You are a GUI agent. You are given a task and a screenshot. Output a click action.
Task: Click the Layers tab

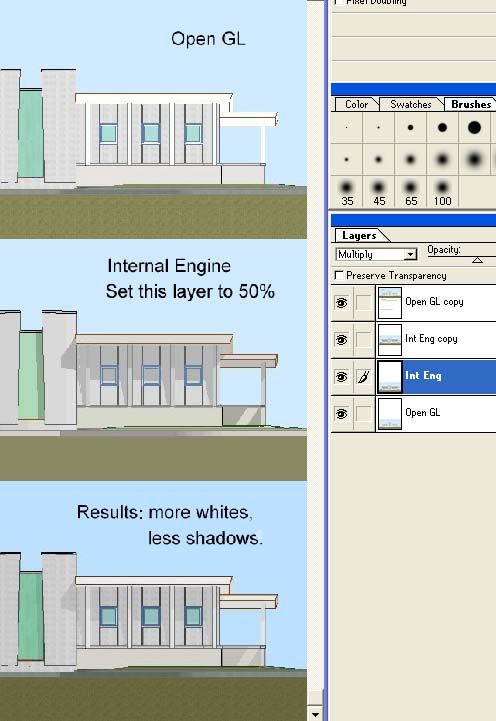point(359,235)
